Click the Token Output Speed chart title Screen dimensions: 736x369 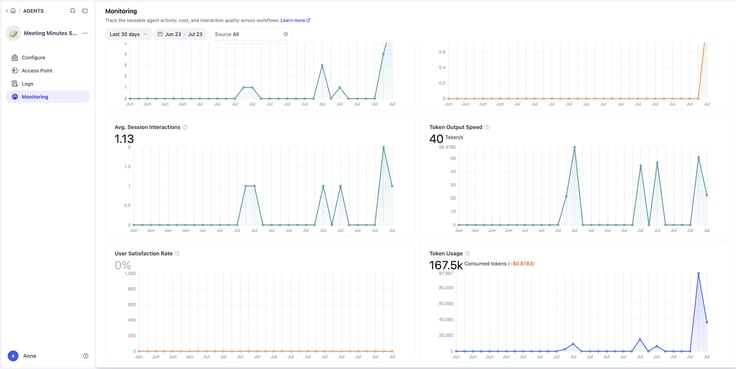coord(456,127)
